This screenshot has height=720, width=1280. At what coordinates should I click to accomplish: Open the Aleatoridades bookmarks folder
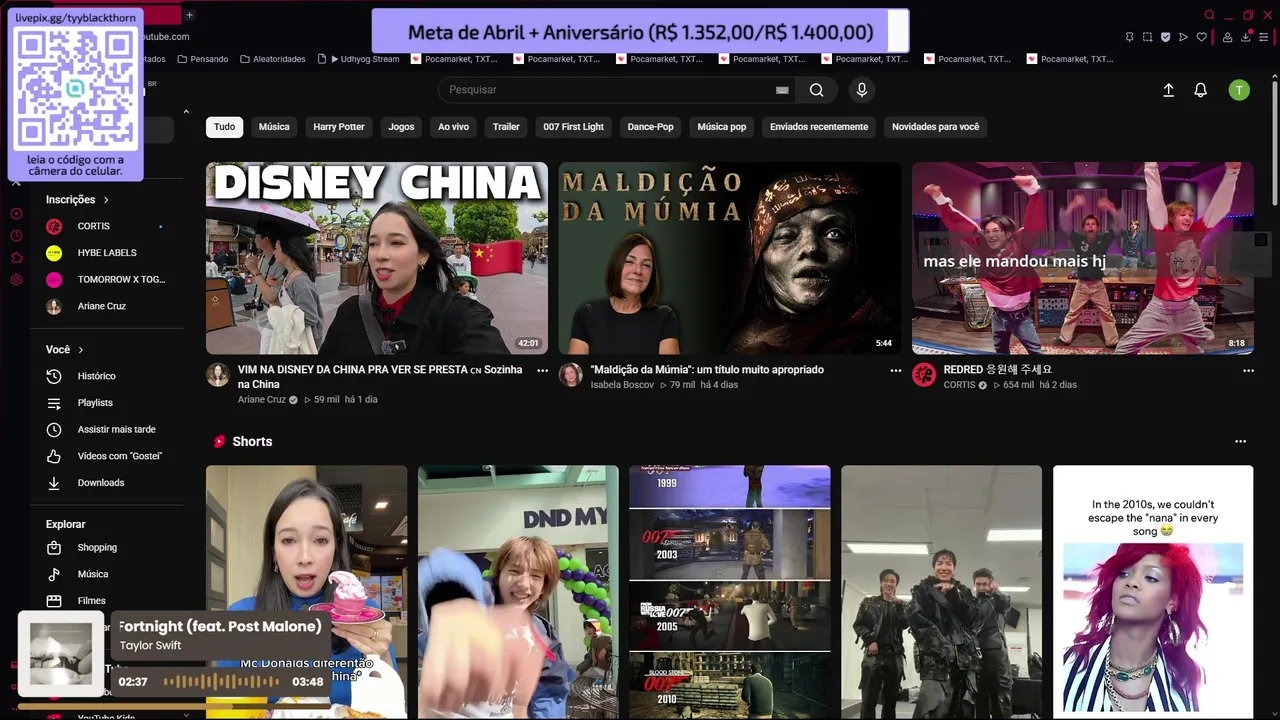273,59
